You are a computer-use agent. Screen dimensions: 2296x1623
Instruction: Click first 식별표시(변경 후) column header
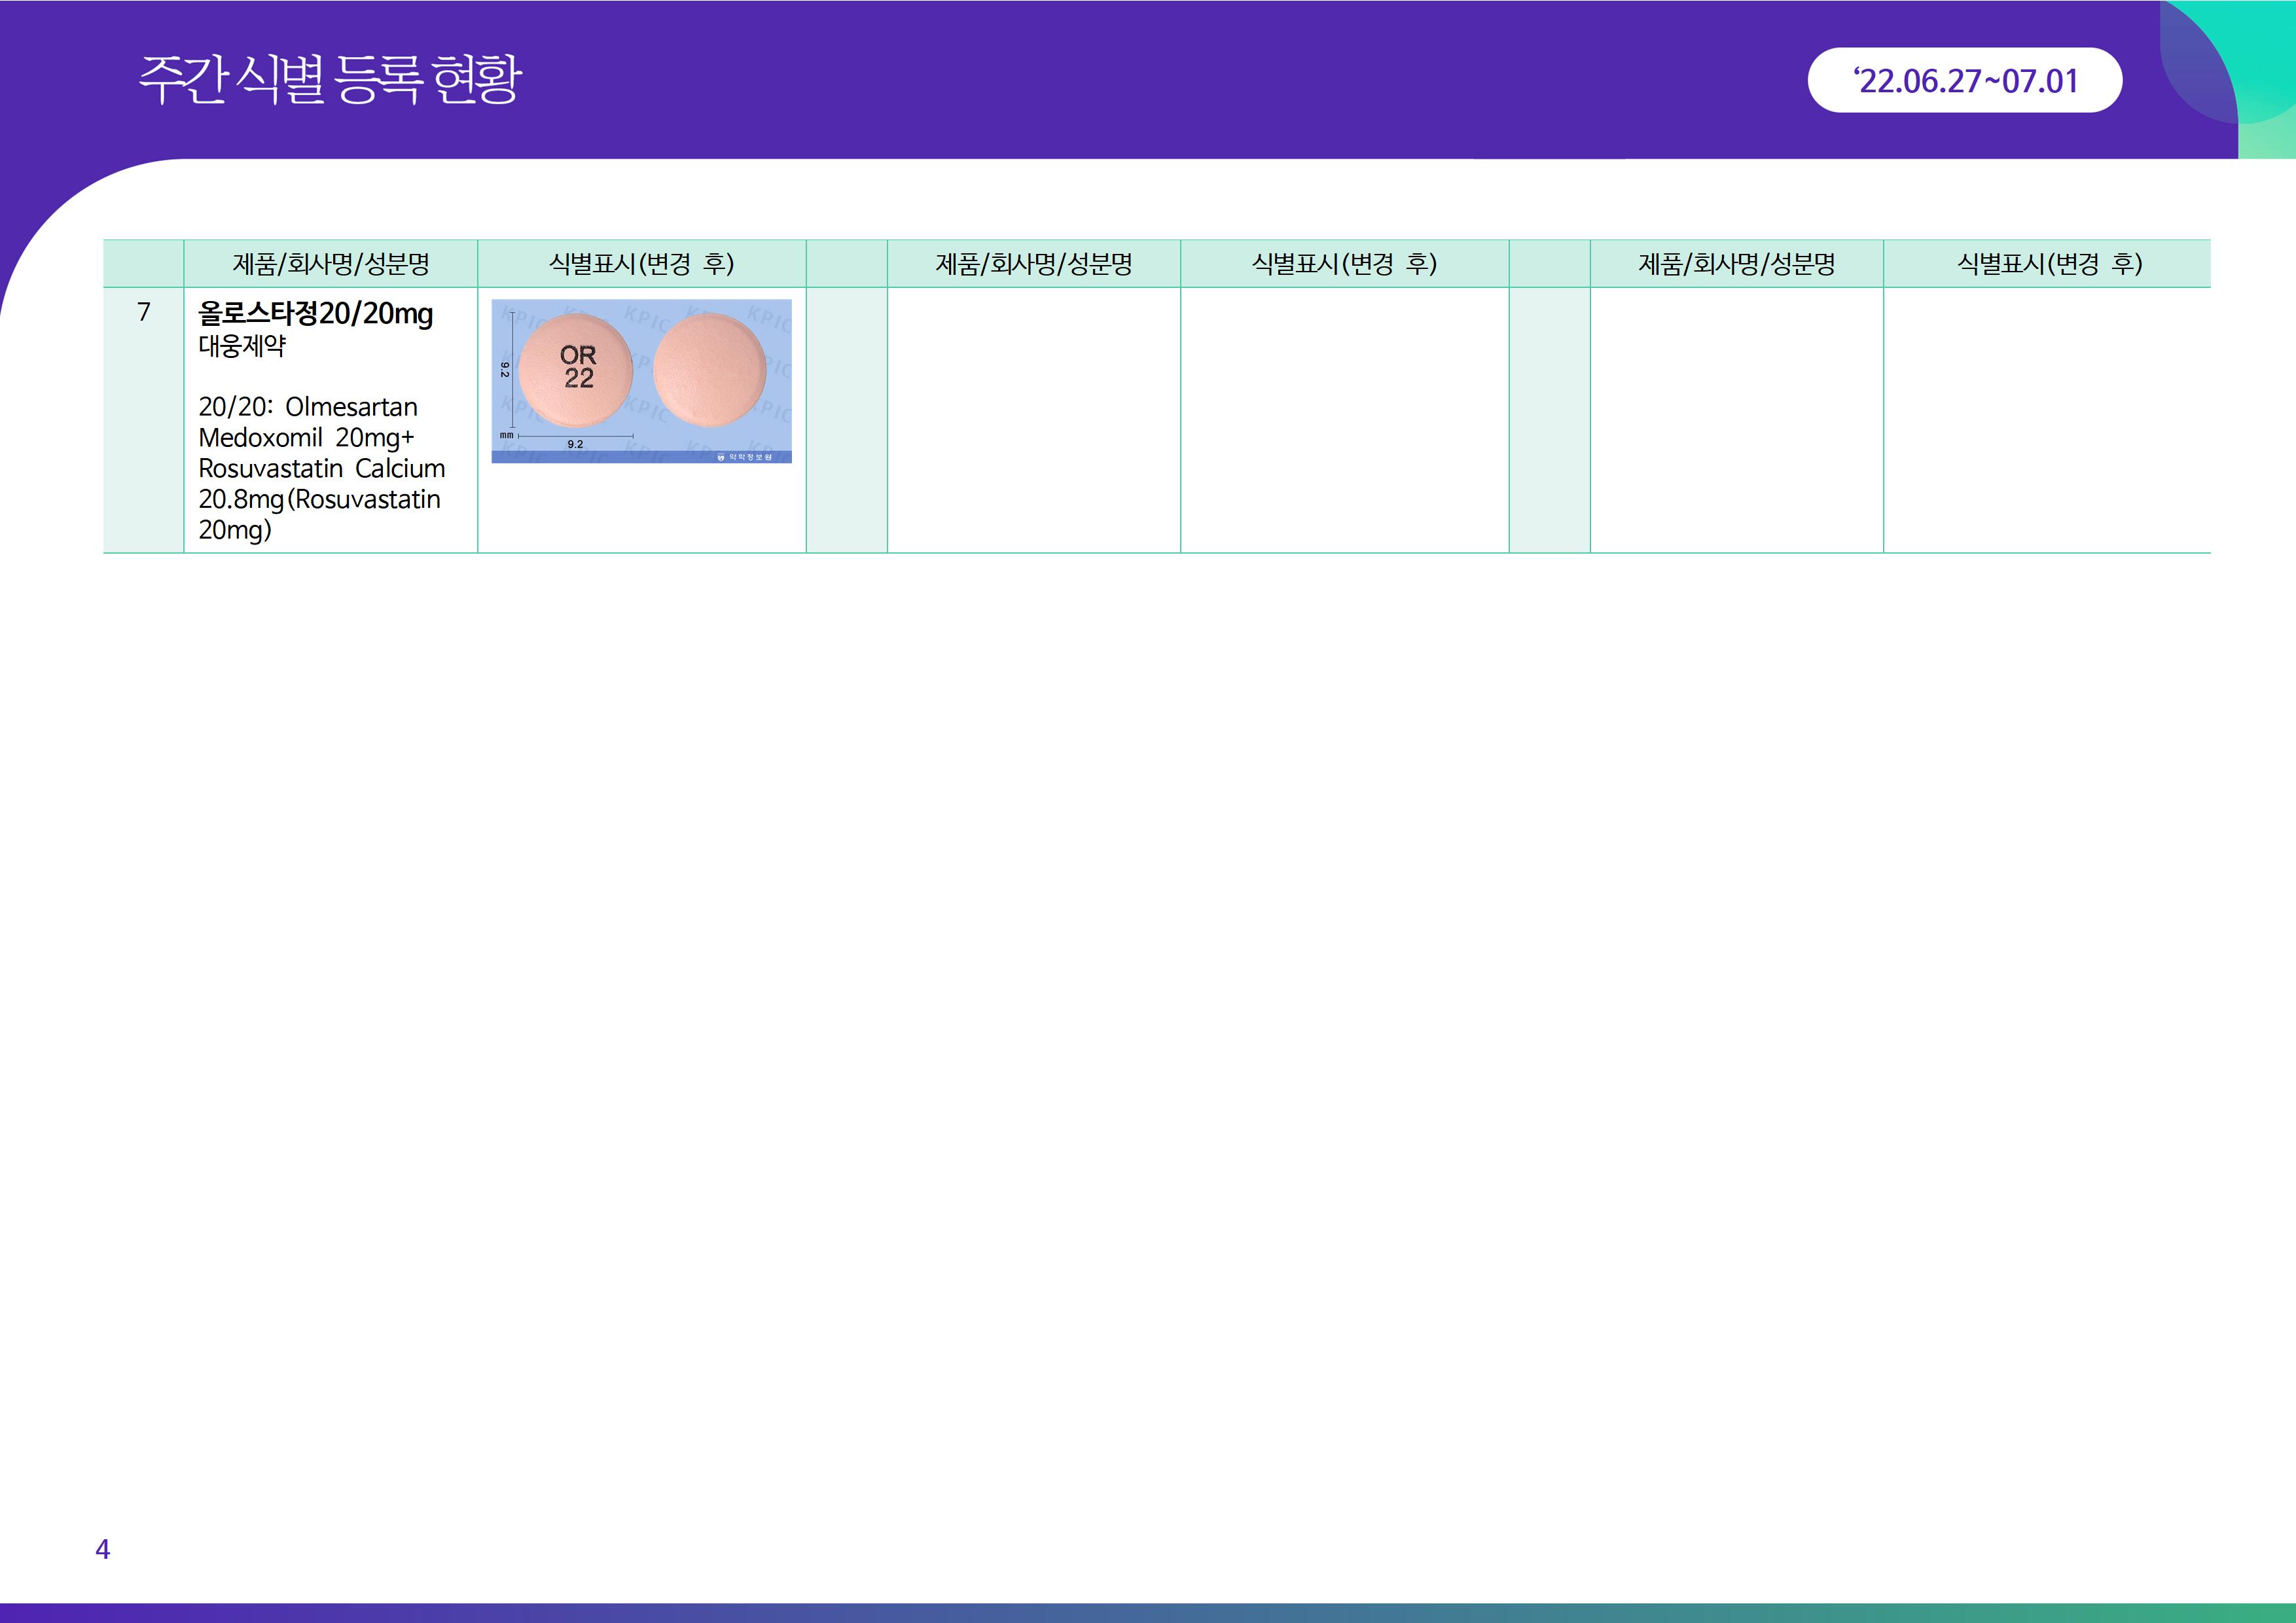click(641, 264)
